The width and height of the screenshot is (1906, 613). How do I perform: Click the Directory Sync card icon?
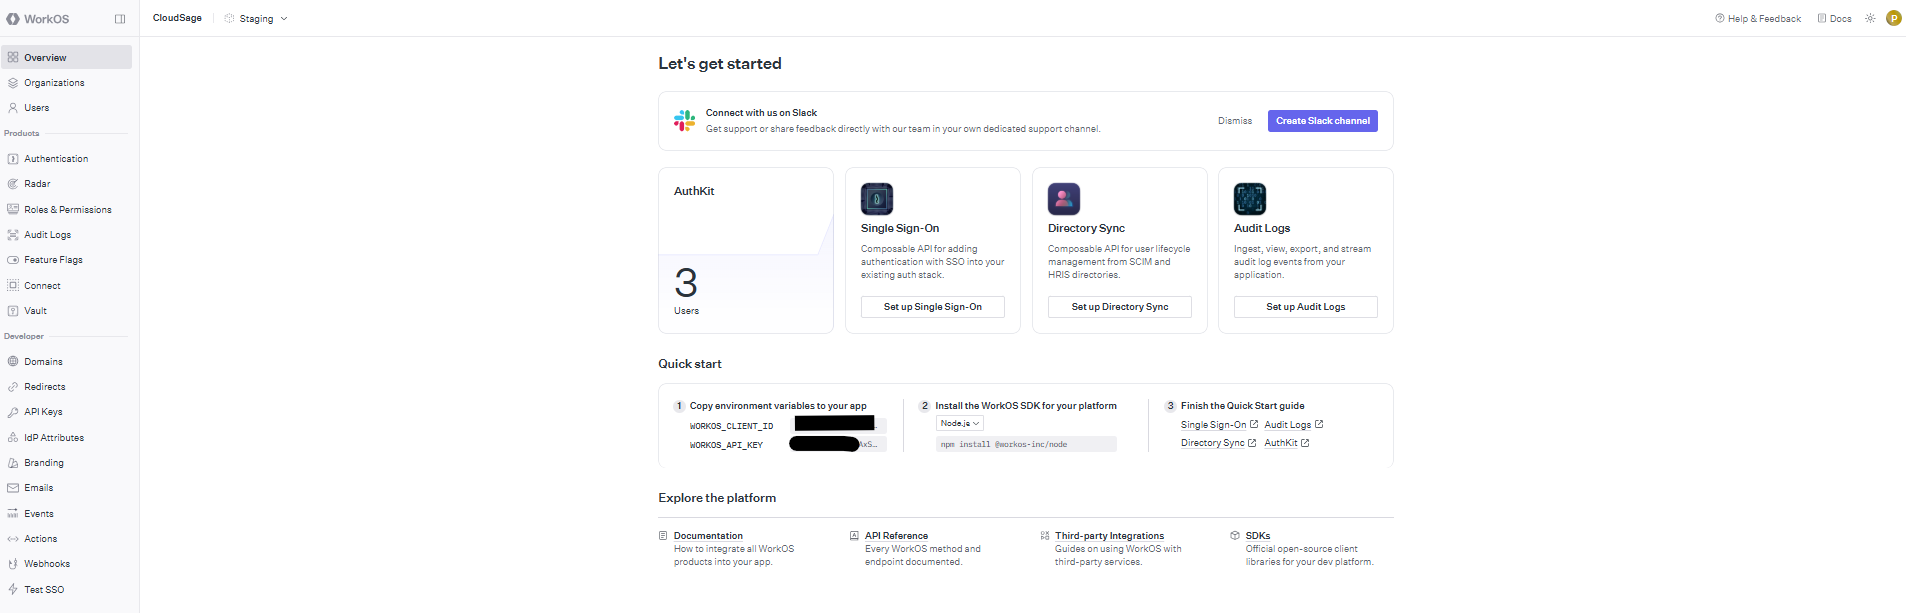tap(1064, 199)
